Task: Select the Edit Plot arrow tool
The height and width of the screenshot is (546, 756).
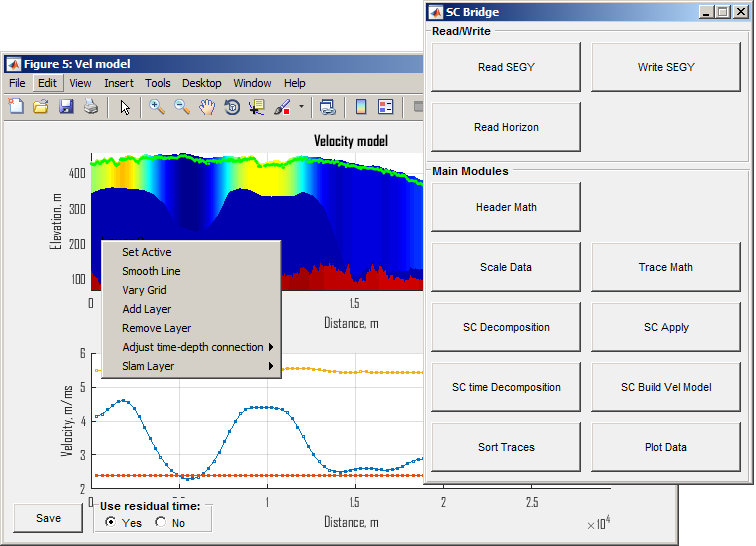Action: (x=125, y=107)
